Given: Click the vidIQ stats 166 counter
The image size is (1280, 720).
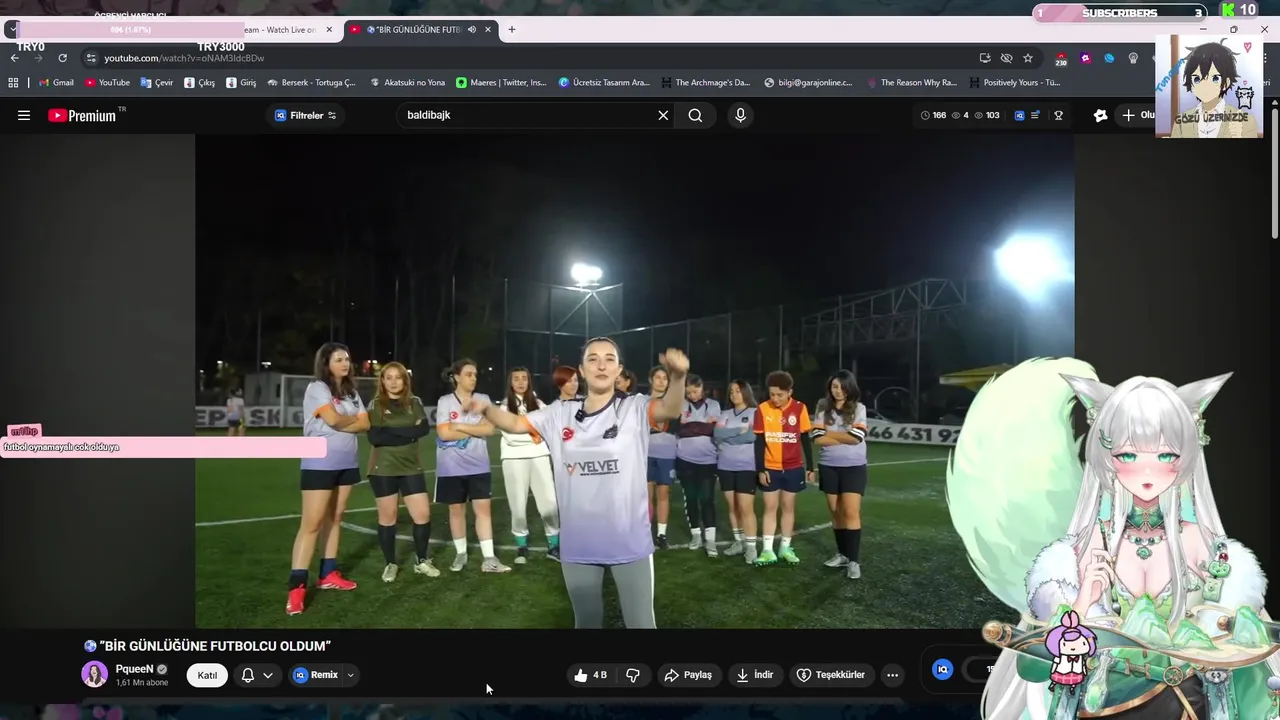Looking at the screenshot, I should point(932,115).
